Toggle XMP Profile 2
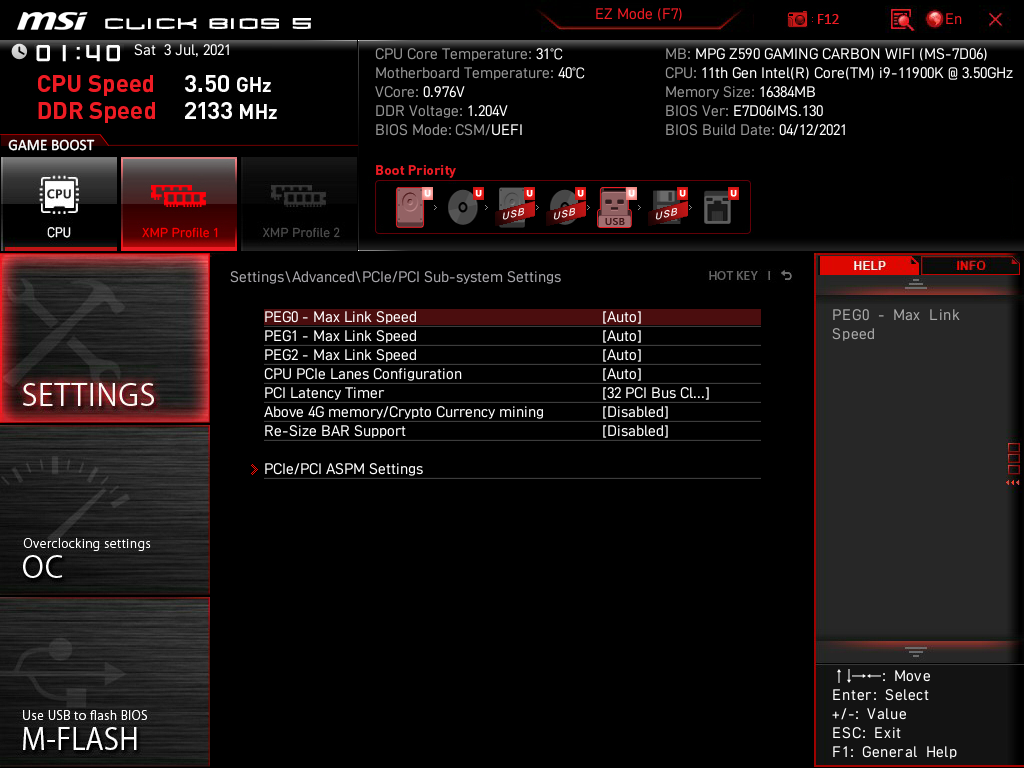This screenshot has height=768, width=1024. [300, 203]
